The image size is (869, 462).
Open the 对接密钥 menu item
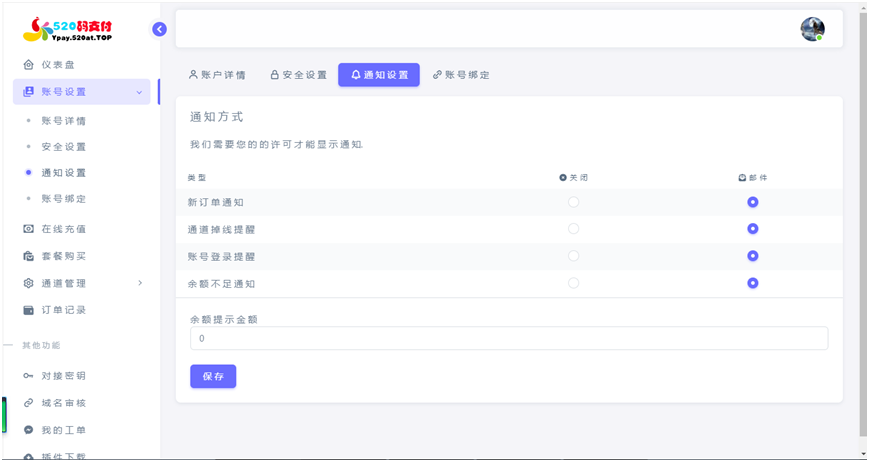point(81,376)
